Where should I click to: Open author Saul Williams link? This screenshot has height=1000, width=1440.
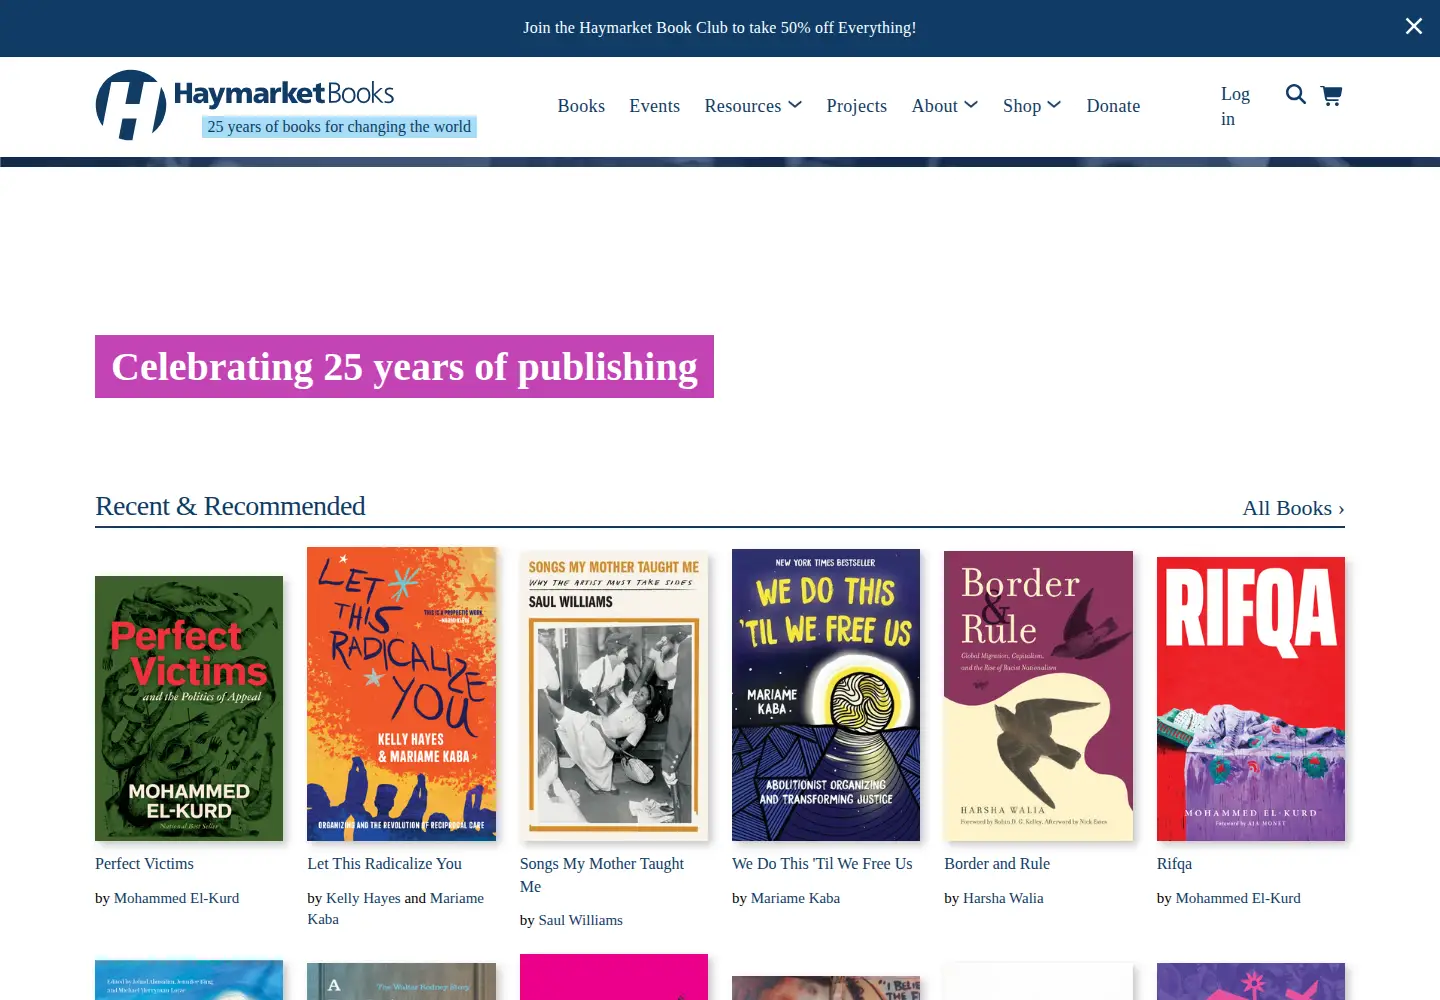coord(580,920)
